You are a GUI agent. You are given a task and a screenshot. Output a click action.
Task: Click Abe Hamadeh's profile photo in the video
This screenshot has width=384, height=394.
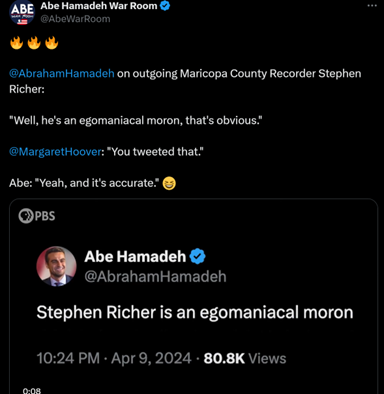pyautogui.click(x=56, y=266)
